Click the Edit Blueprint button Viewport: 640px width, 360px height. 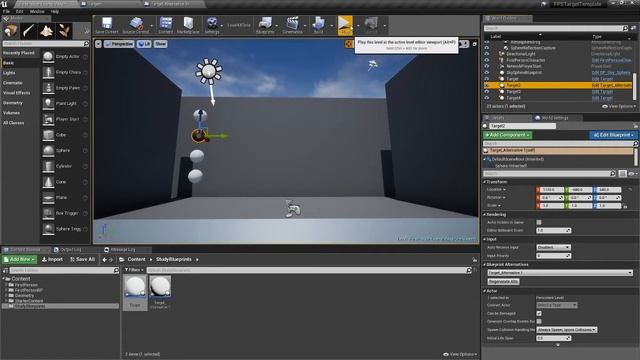(613, 135)
